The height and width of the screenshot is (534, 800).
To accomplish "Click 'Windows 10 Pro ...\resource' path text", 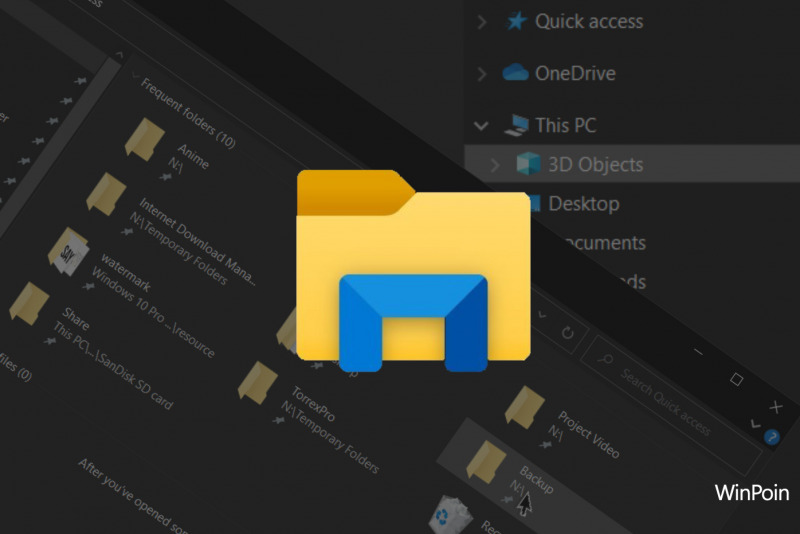I will tap(154, 312).
